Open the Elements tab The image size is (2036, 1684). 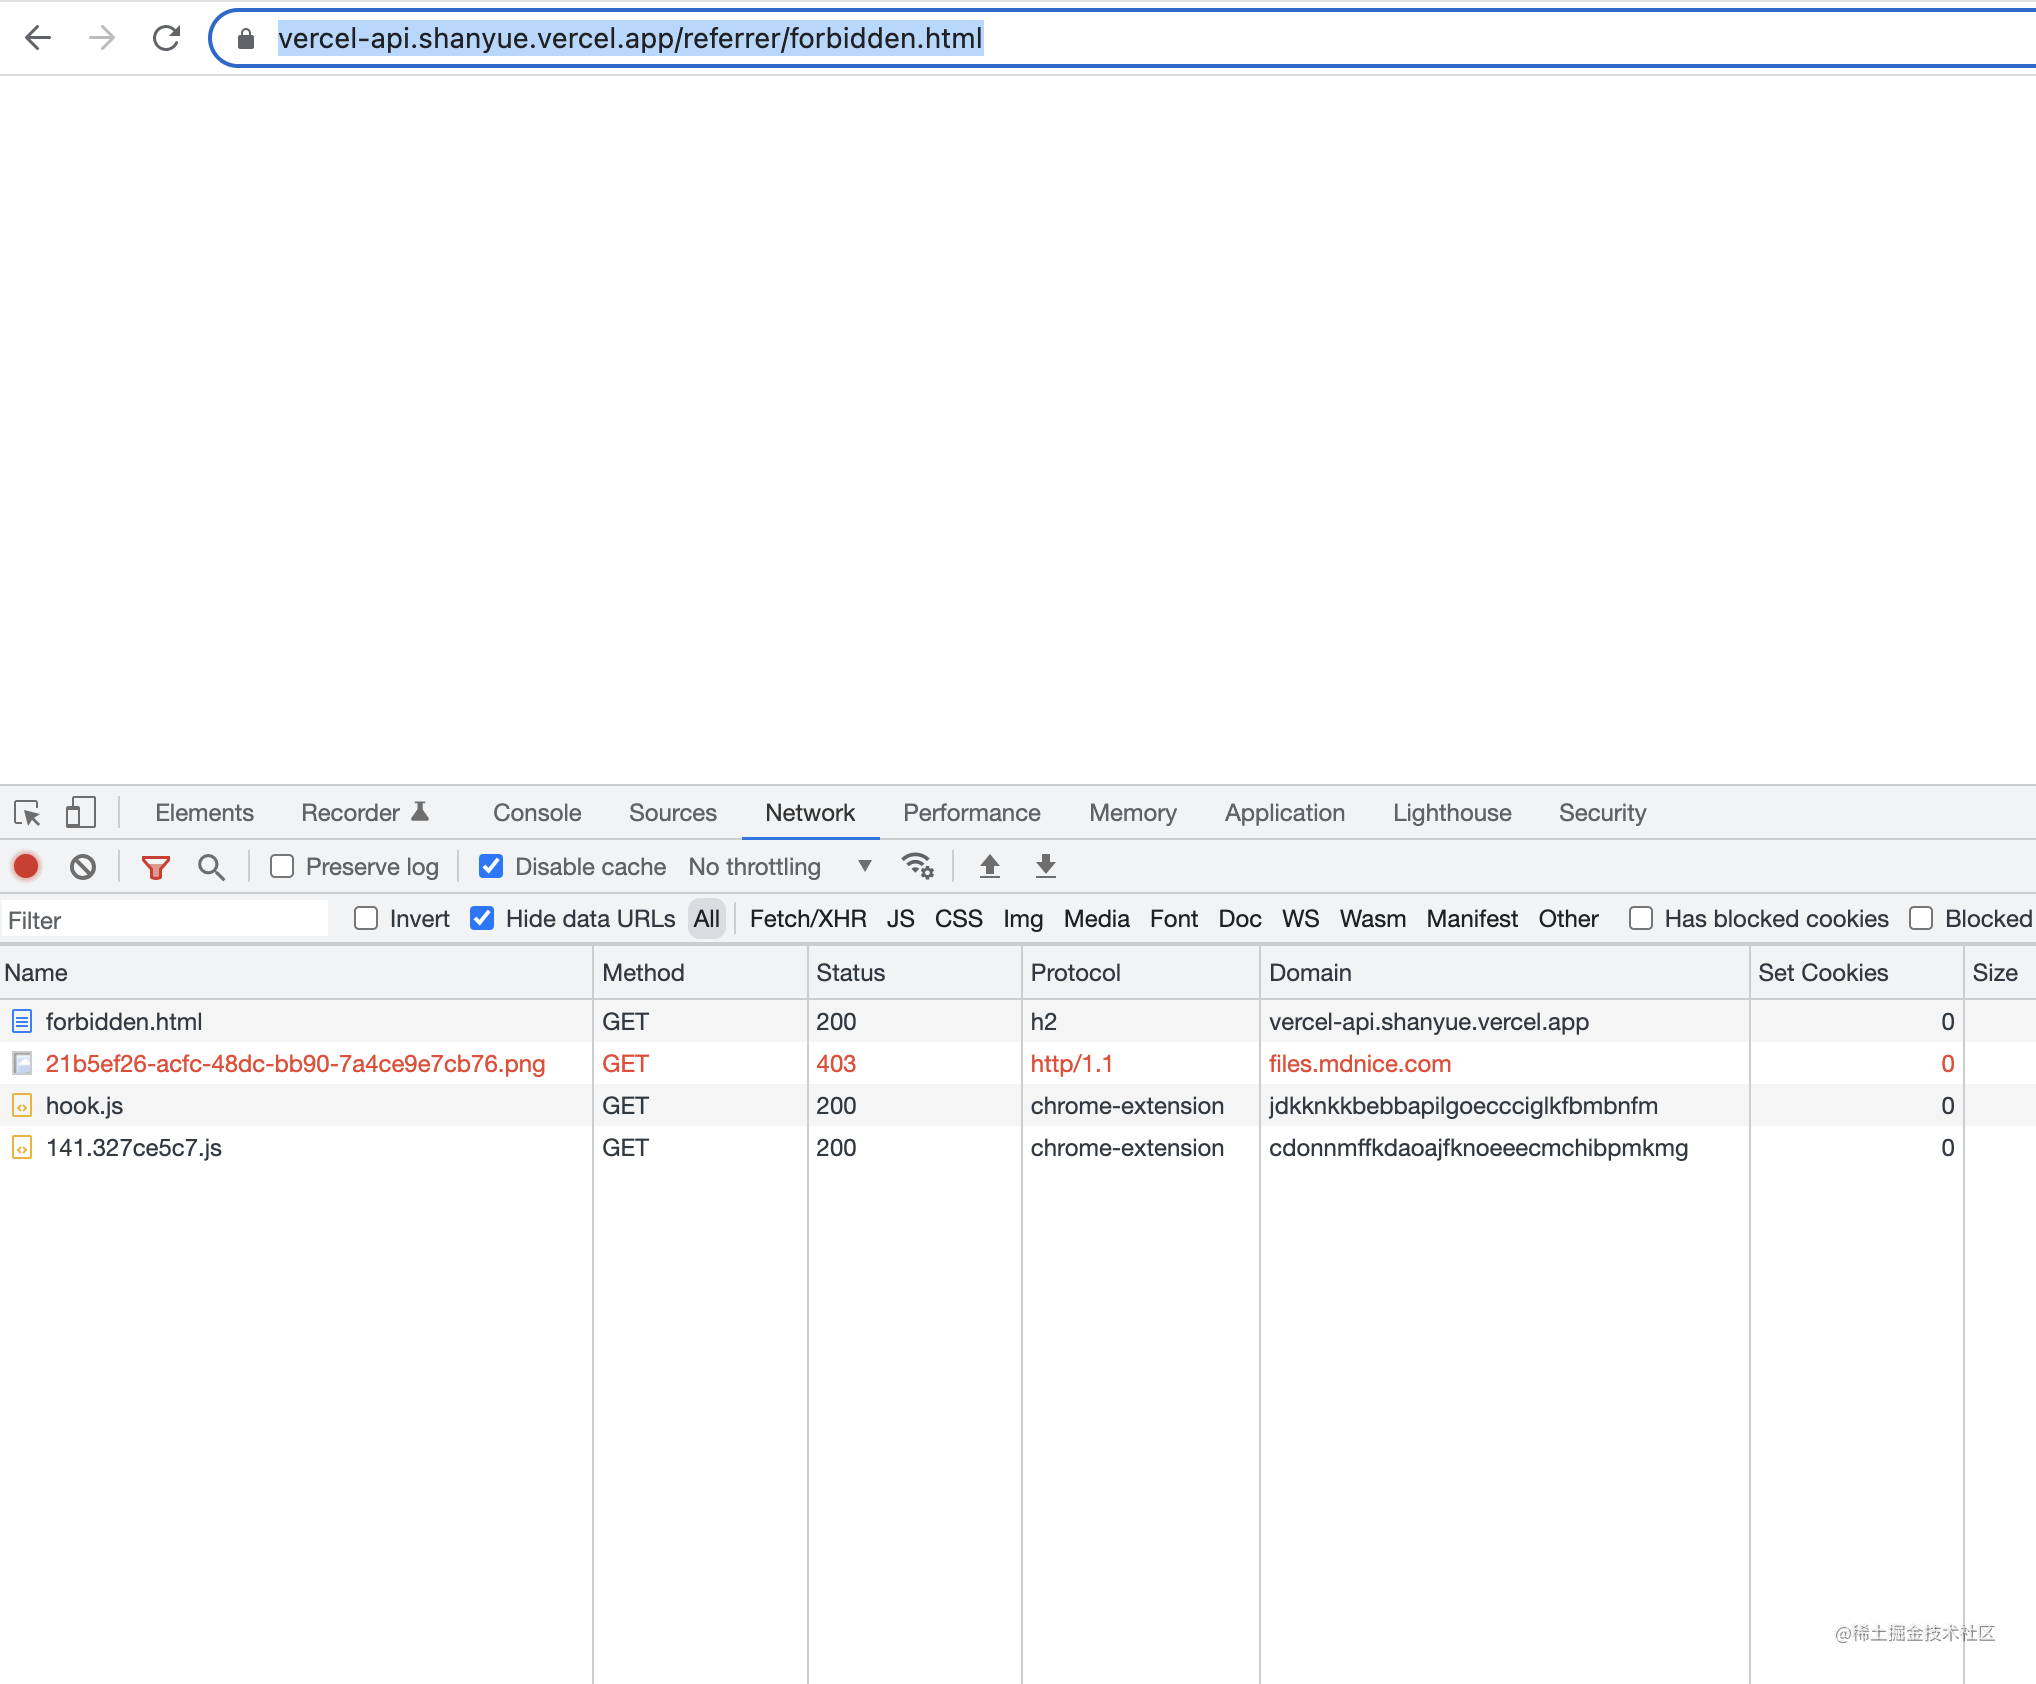tap(204, 813)
